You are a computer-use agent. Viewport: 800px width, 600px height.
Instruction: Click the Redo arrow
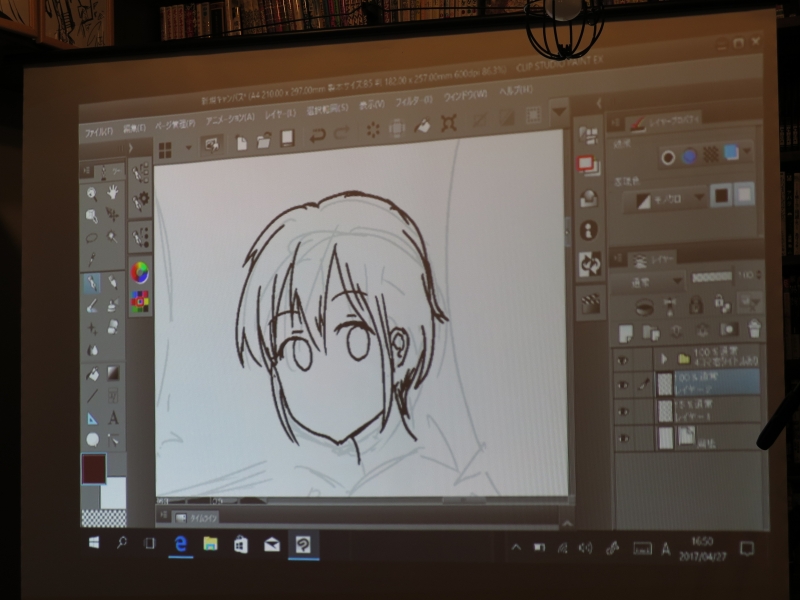coord(341,134)
